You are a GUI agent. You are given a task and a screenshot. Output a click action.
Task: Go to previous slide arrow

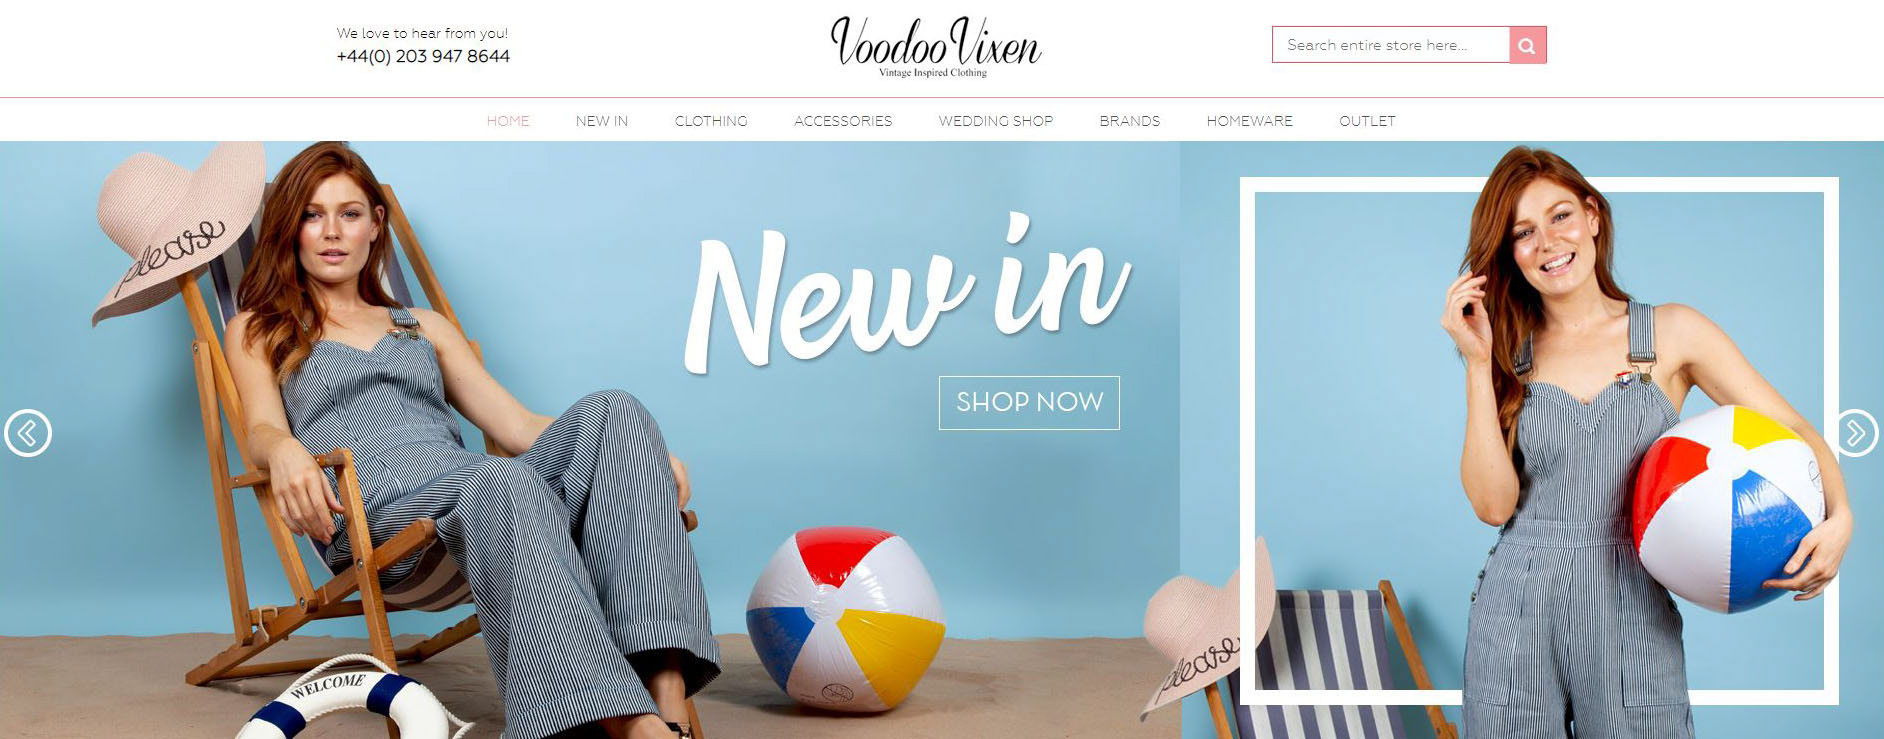pyautogui.click(x=28, y=433)
